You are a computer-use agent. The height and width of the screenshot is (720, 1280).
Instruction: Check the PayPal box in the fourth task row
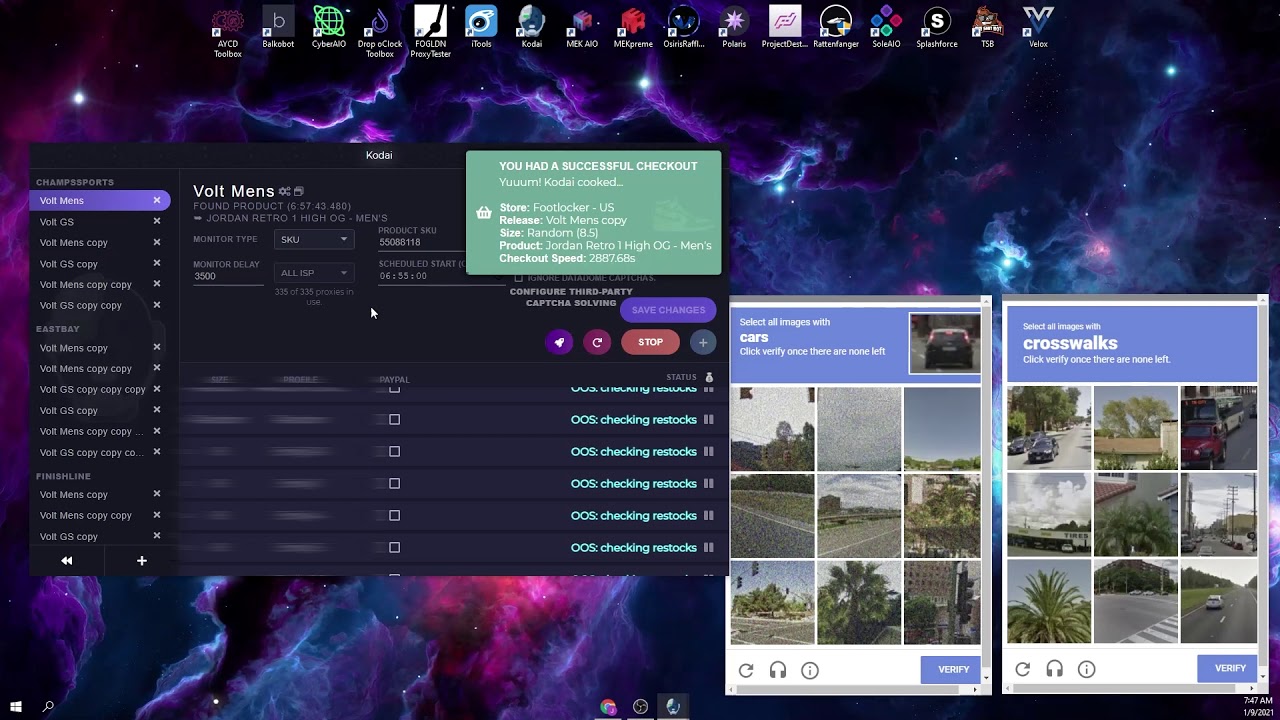click(394, 484)
